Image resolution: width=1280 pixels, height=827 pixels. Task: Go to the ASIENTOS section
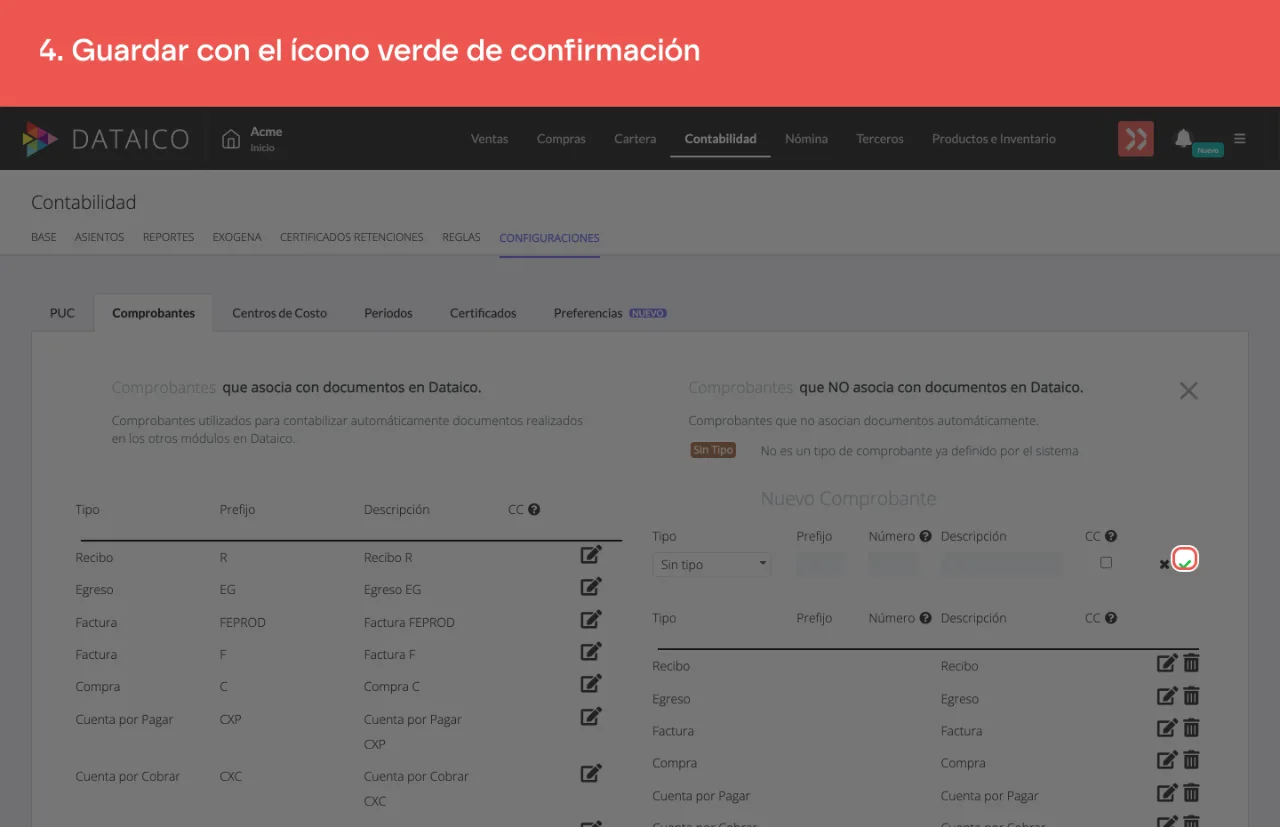coord(100,237)
